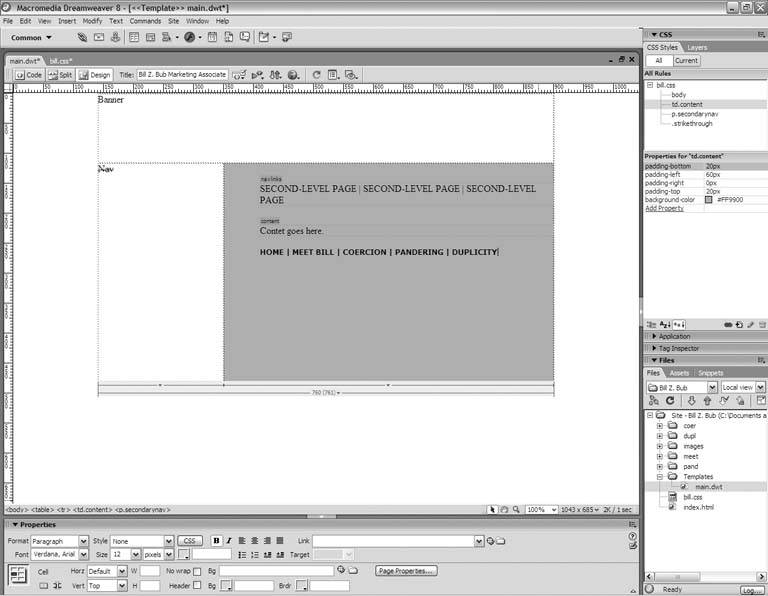Select index.html in Files tree
This screenshot has height=596, width=768.
[698, 507]
